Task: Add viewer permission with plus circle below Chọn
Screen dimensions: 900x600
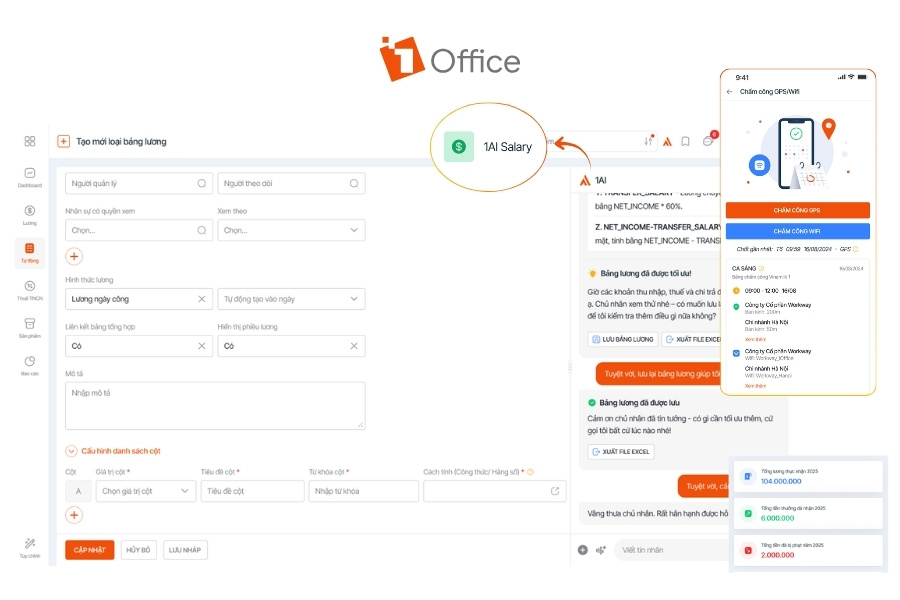Action: point(74,256)
